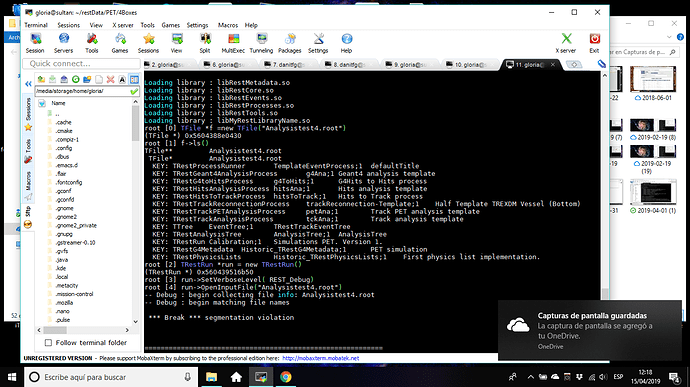Select the Split terminal icon

tap(205, 43)
